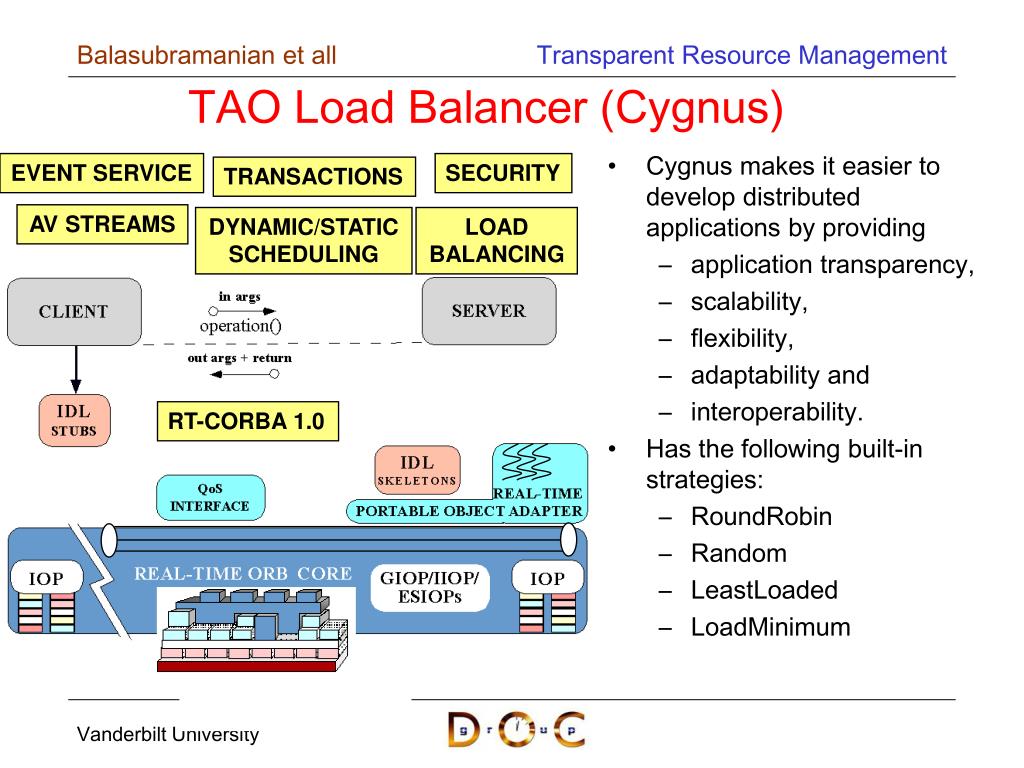Select the "Vanderbilt University" footer text

pos(168,734)
